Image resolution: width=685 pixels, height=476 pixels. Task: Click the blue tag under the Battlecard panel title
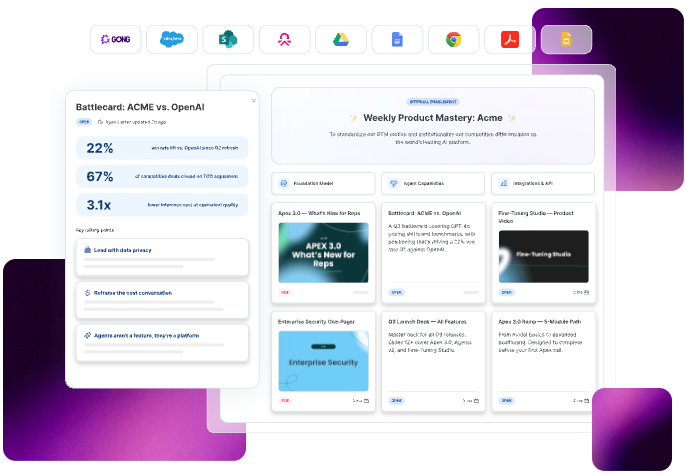[84, 122]
